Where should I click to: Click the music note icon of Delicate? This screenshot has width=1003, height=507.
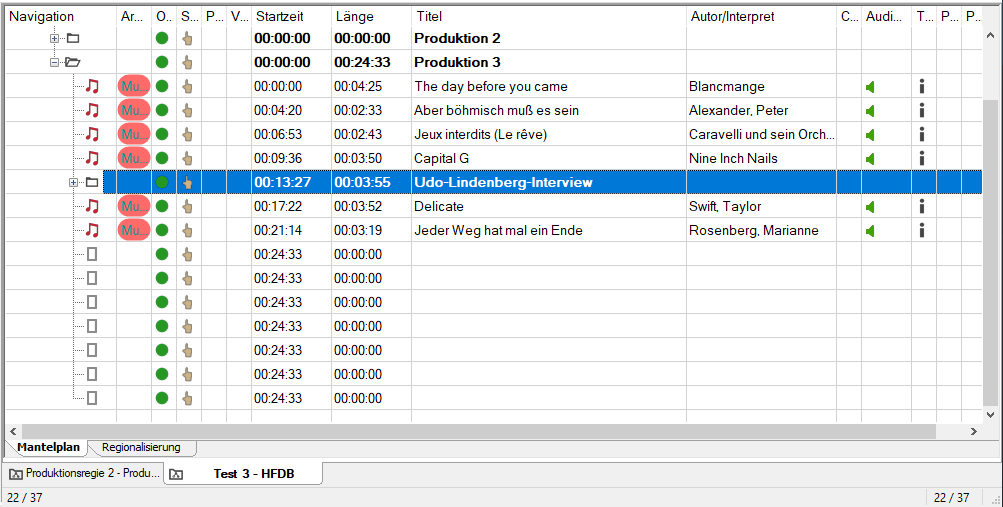pos(93,207)
